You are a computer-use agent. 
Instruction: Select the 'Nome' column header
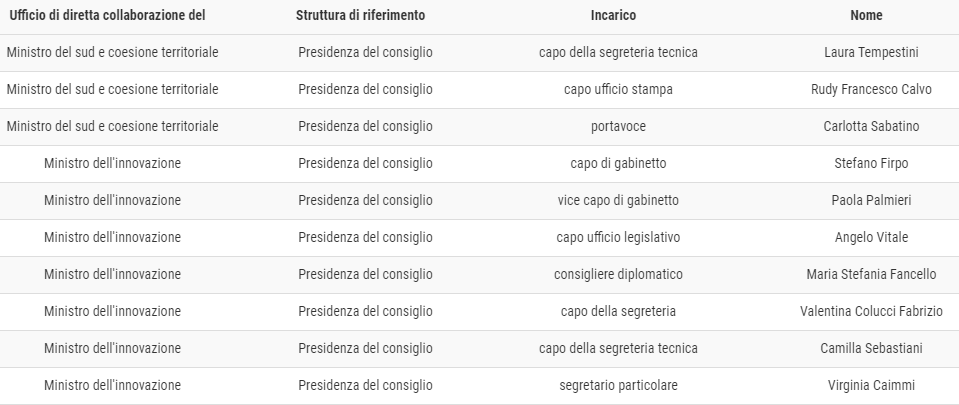(866, 15)
